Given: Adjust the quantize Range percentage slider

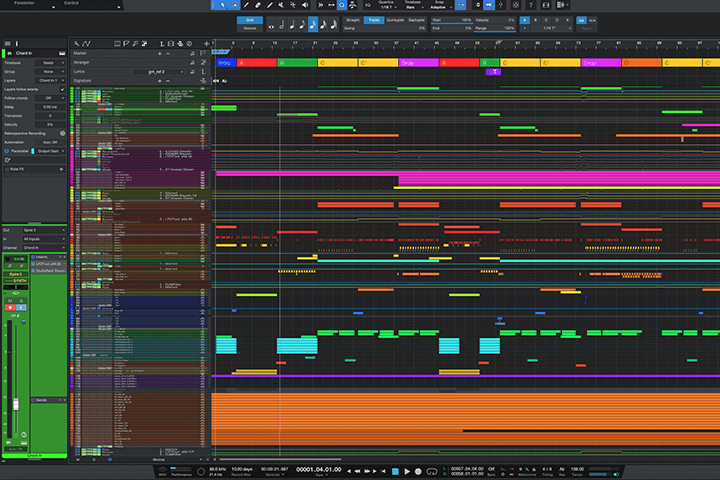Looking at the screenshot, I should tap(495, 28).
